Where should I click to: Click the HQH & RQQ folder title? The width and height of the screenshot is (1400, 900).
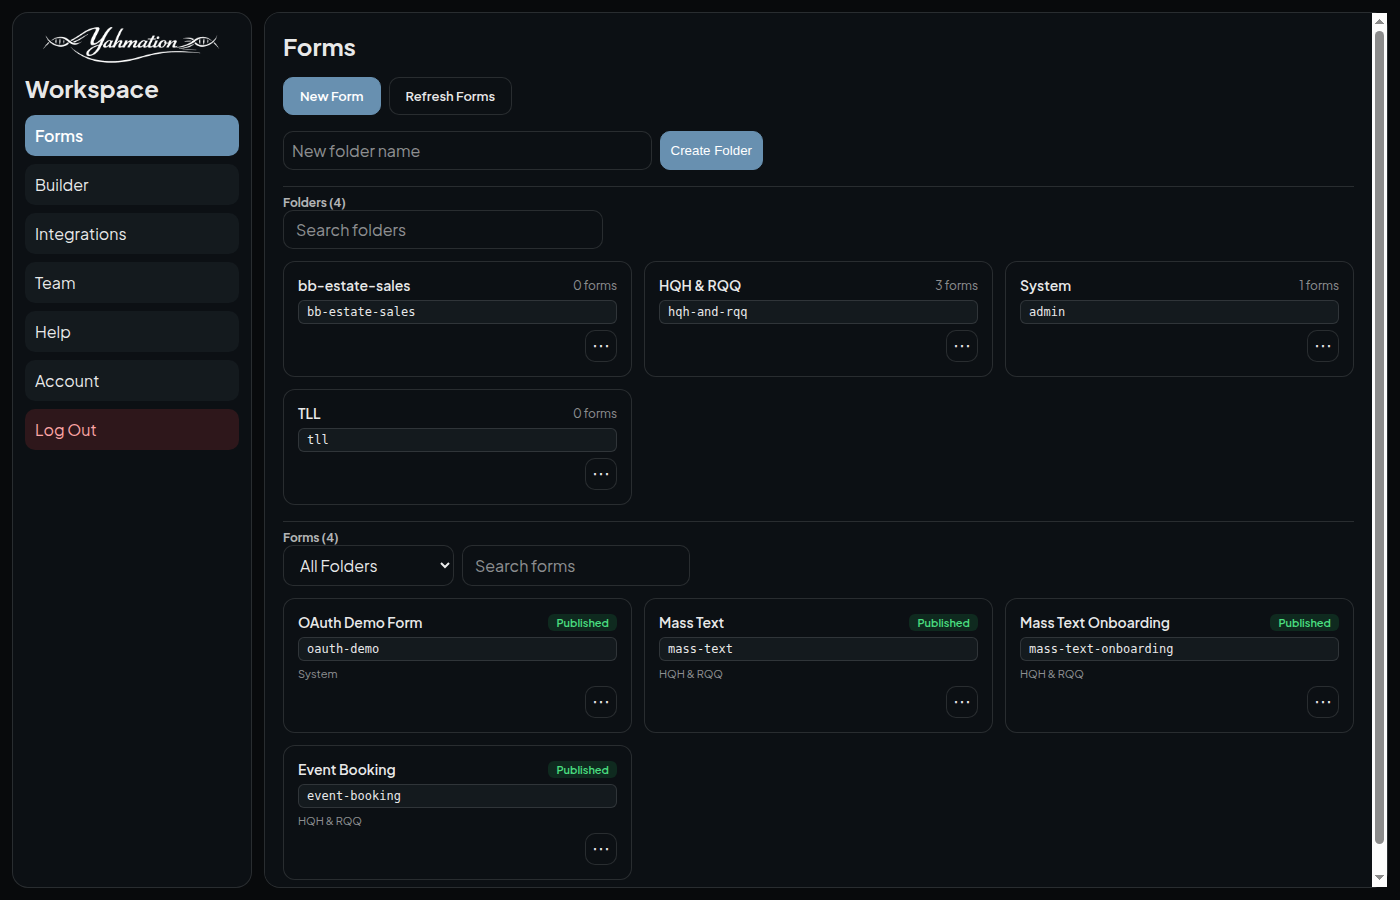(x=700, y=286)
